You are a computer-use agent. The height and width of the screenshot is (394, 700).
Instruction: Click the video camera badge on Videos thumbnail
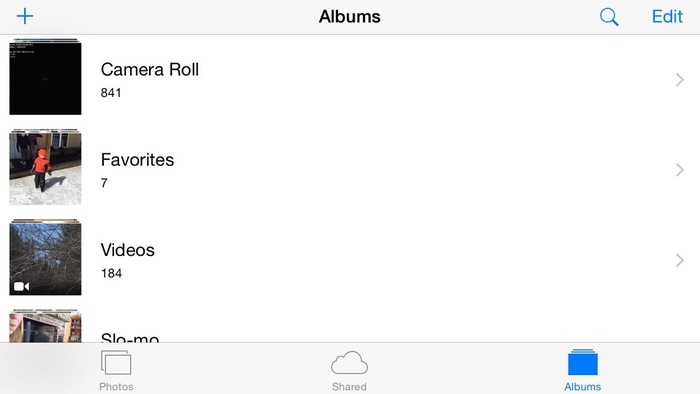pos(21,286)
